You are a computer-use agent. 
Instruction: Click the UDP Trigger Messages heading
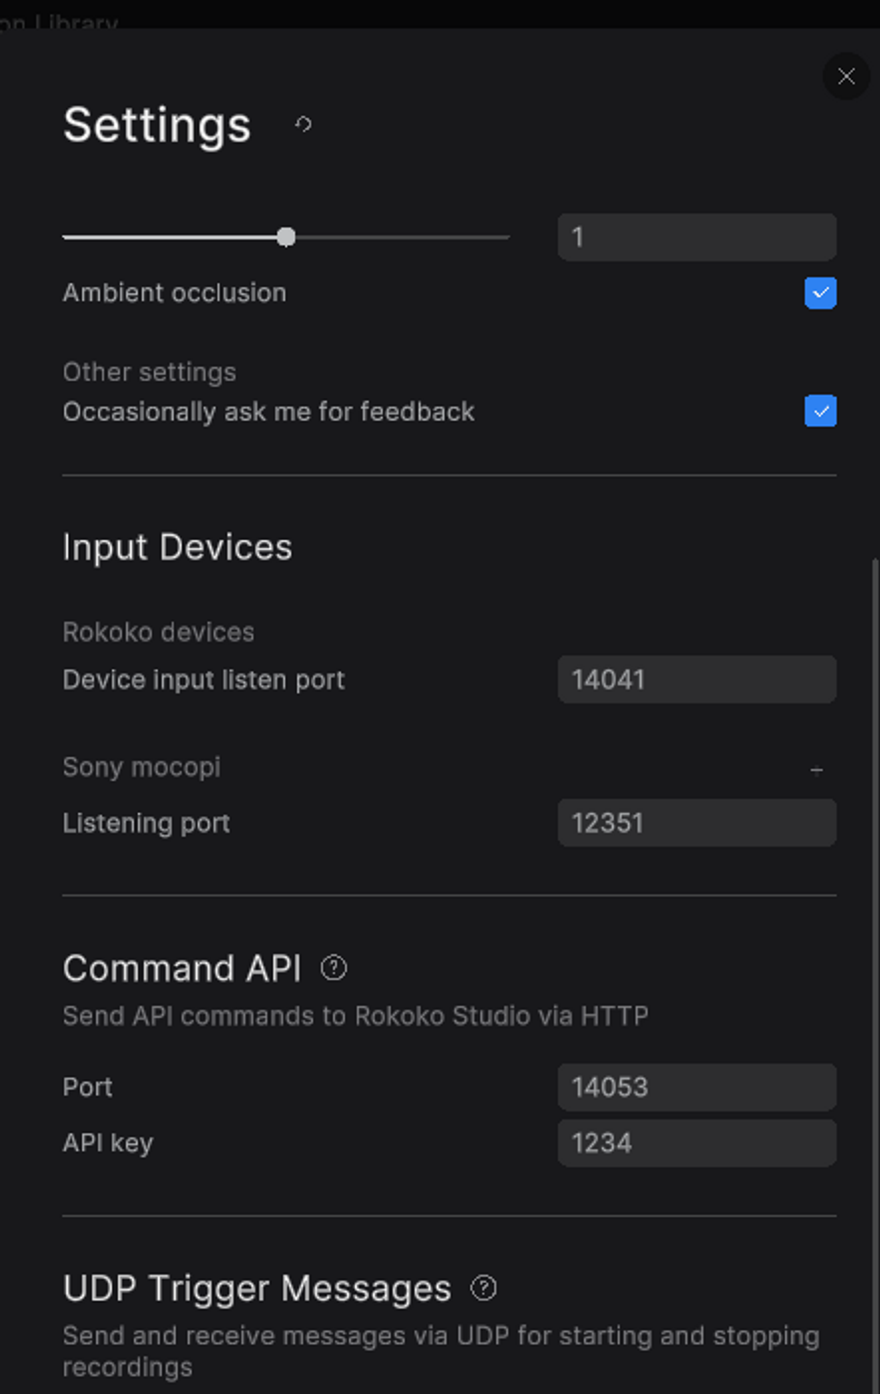257,1288
